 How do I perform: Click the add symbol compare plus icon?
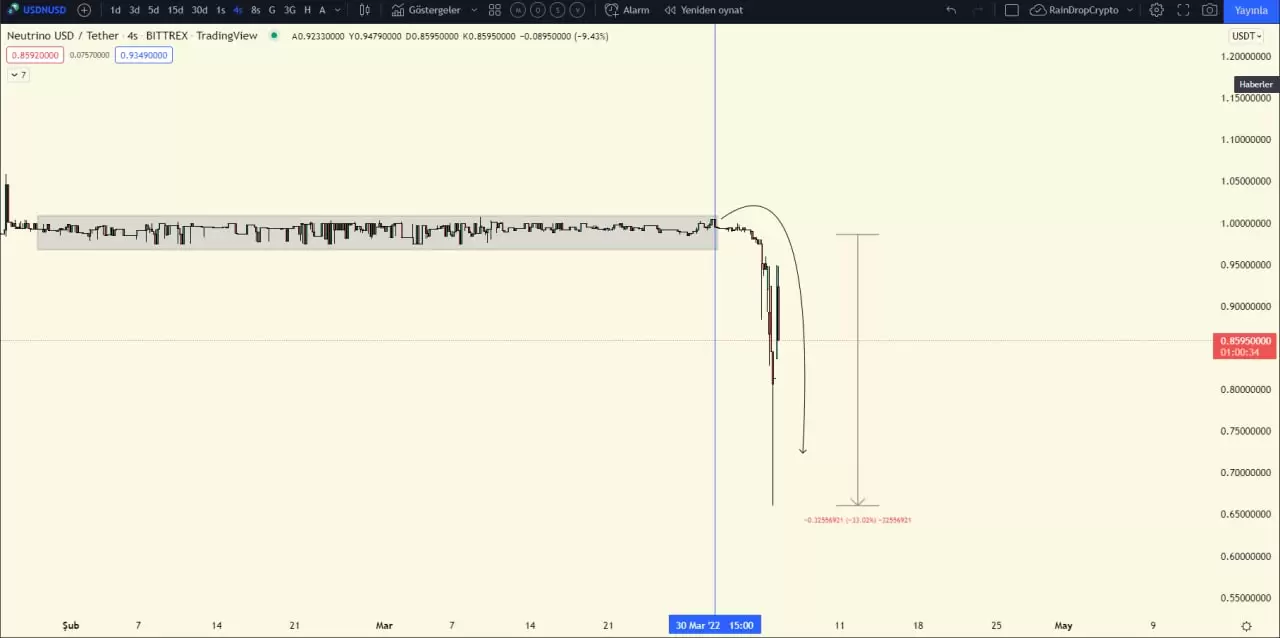pos(84,10)
